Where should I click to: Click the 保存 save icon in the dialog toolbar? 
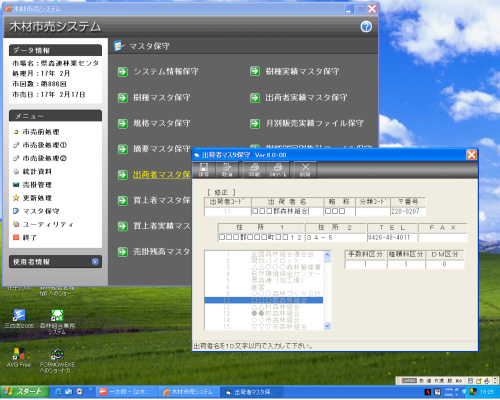click(x=204, y=170)
